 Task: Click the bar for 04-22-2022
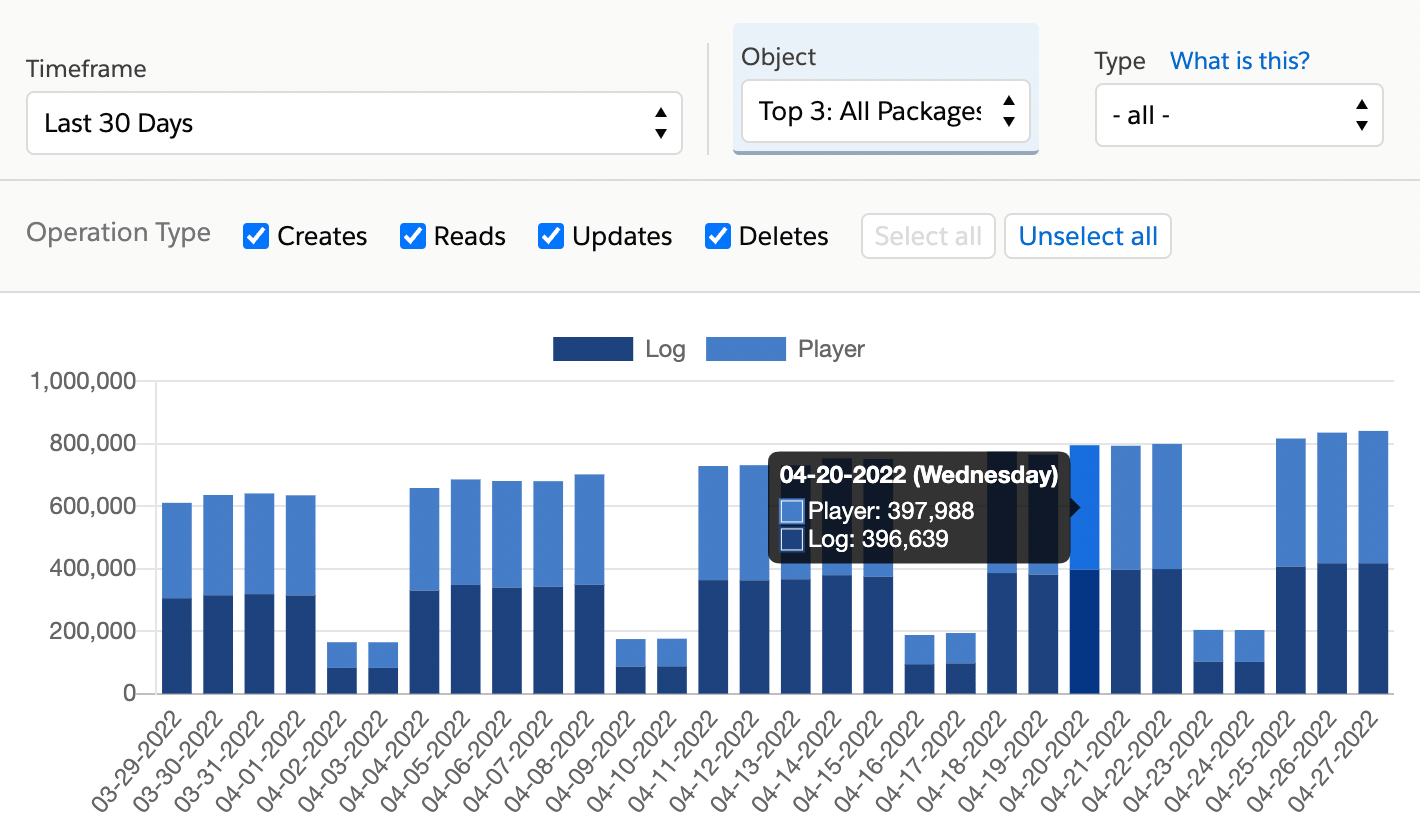[1167, 569]
